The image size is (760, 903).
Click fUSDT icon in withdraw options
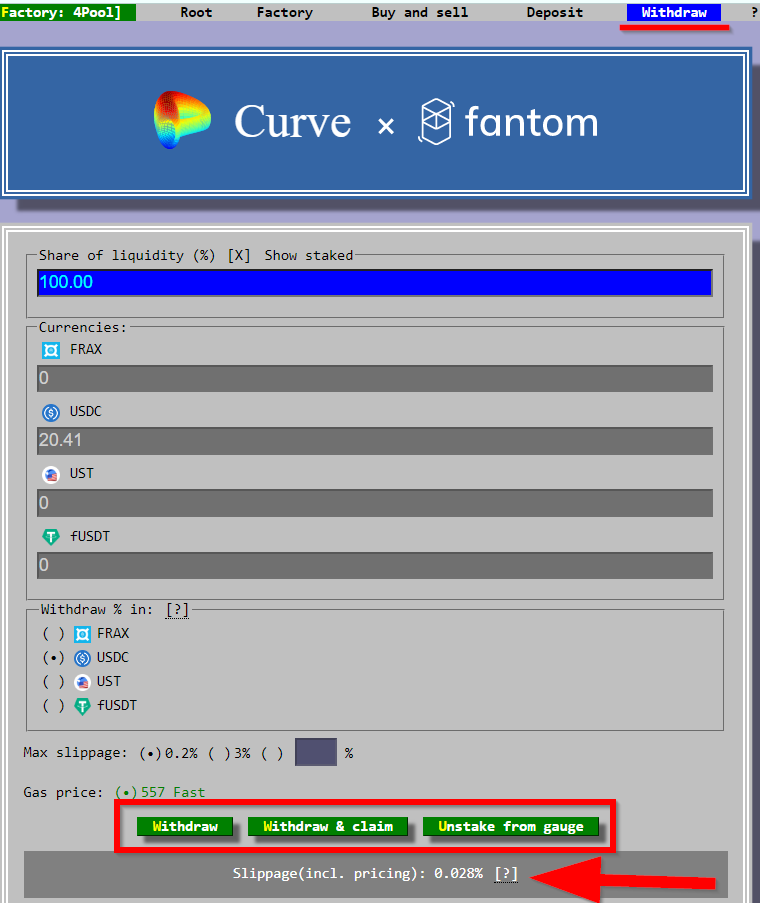tap(82, 706)
